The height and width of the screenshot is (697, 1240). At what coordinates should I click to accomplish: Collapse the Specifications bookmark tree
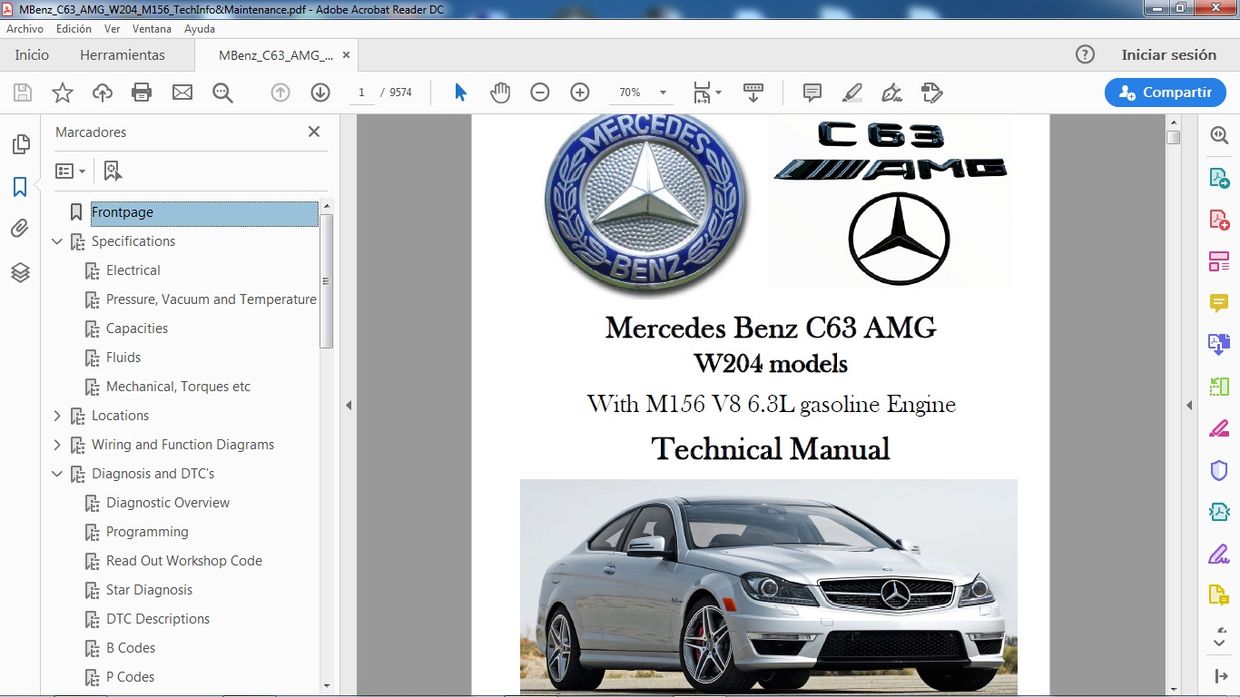tap(57, 241)
